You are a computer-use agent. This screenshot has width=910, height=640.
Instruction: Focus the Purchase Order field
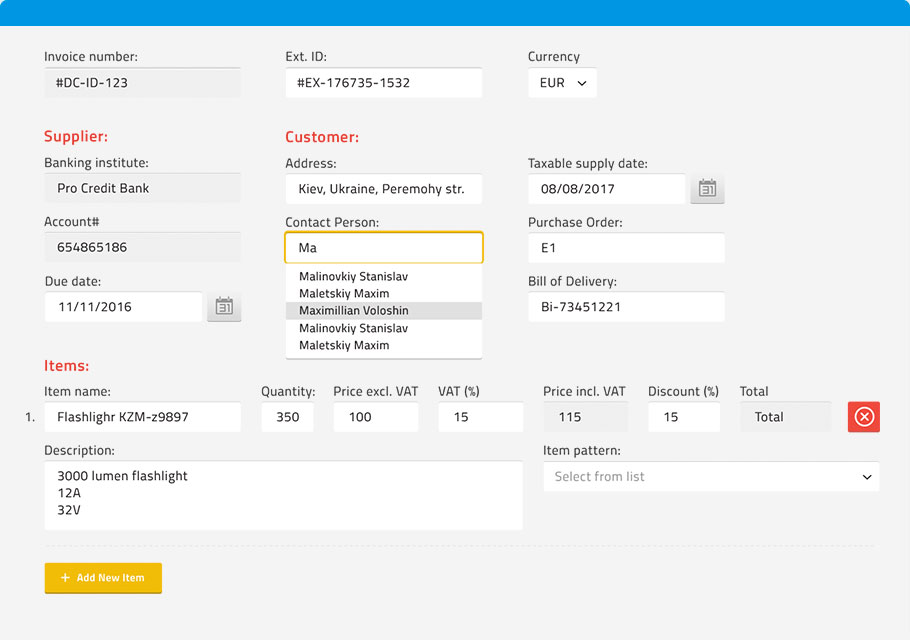[626, 248]
